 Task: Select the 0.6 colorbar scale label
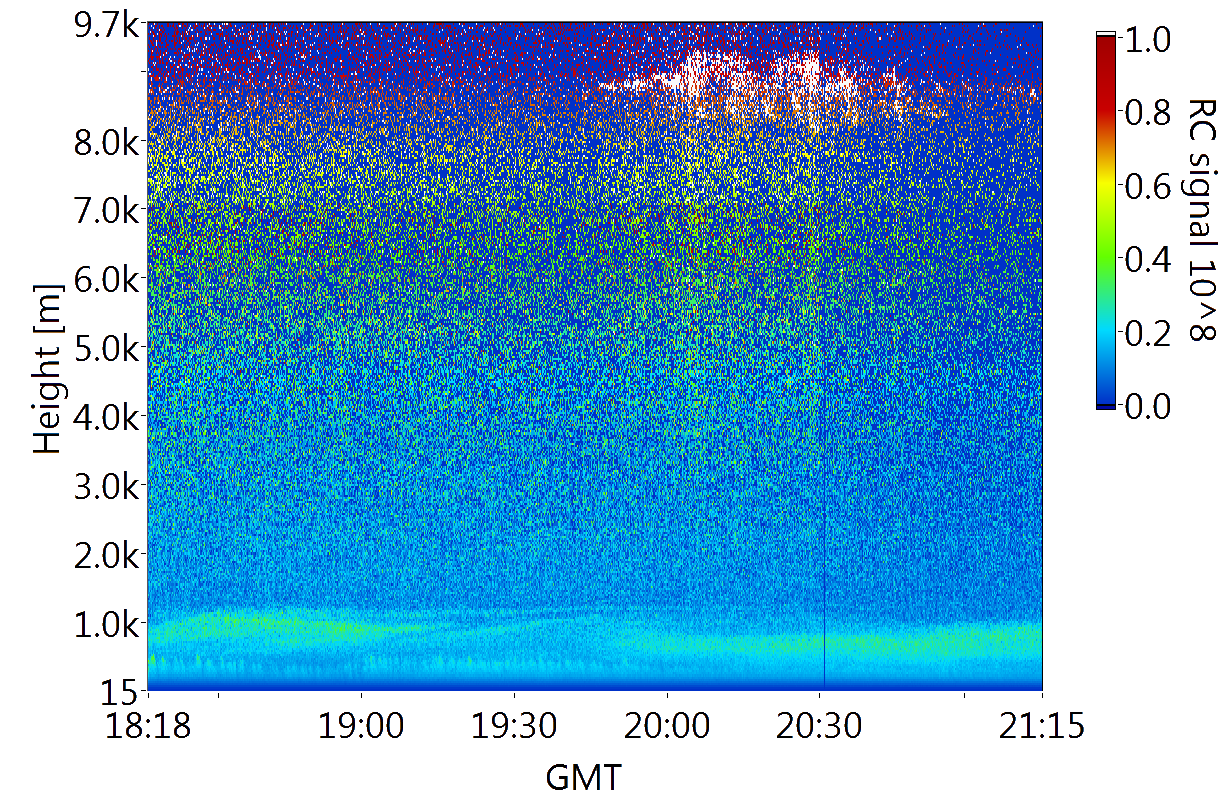[x=1146, y=186]
